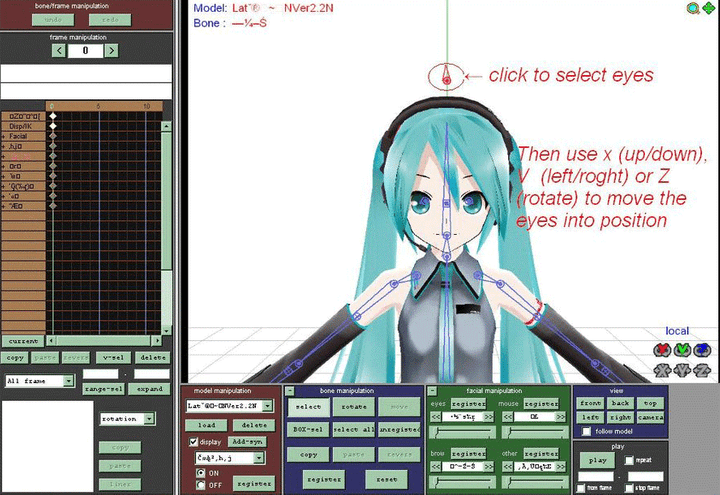Click the select bone mode button
This screenshot has width=720, height=495.
coord(309,407)
